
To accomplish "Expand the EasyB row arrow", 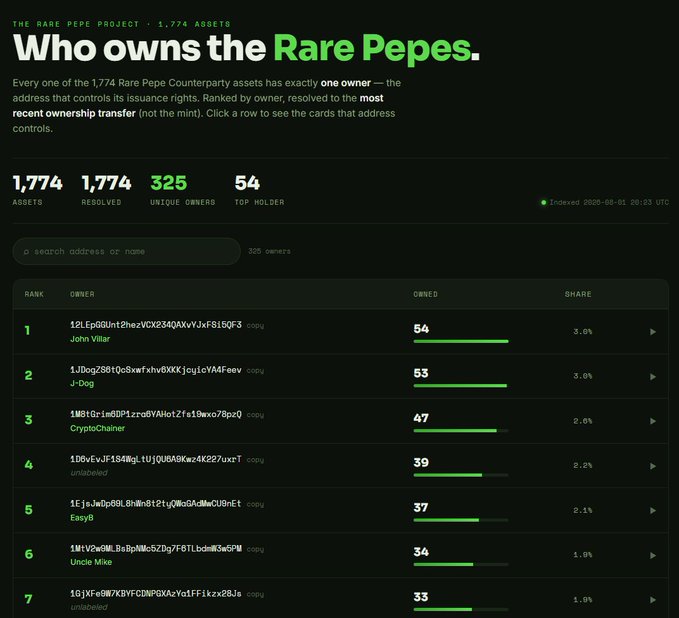I will pos(653,511).
